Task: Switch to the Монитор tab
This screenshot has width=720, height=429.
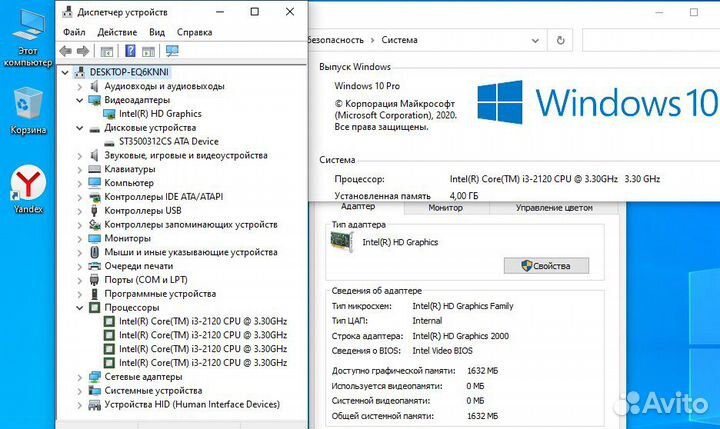Action: tap(445, 208)
